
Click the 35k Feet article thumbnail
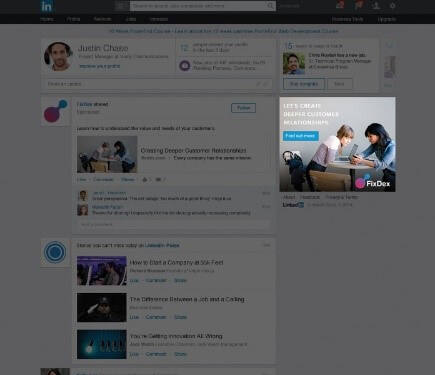[102, 270]
